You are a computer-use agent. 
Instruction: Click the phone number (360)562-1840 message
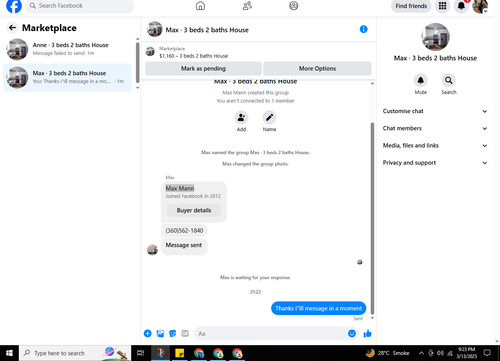point(184,230)
